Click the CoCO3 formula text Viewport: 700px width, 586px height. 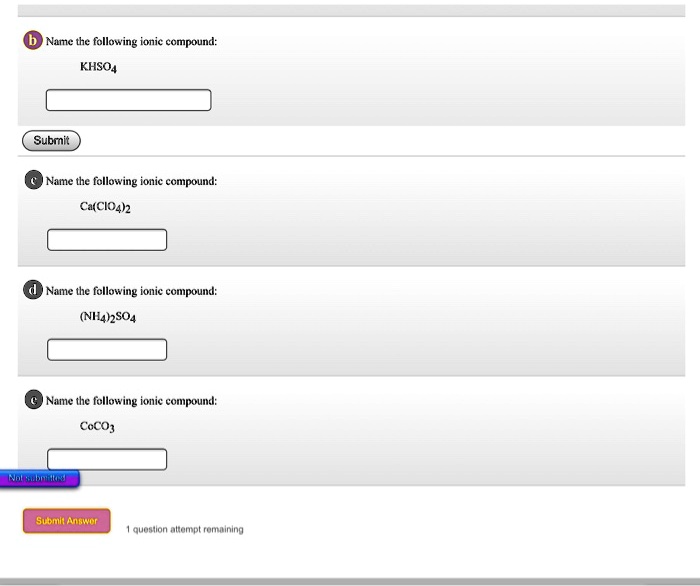98,426
